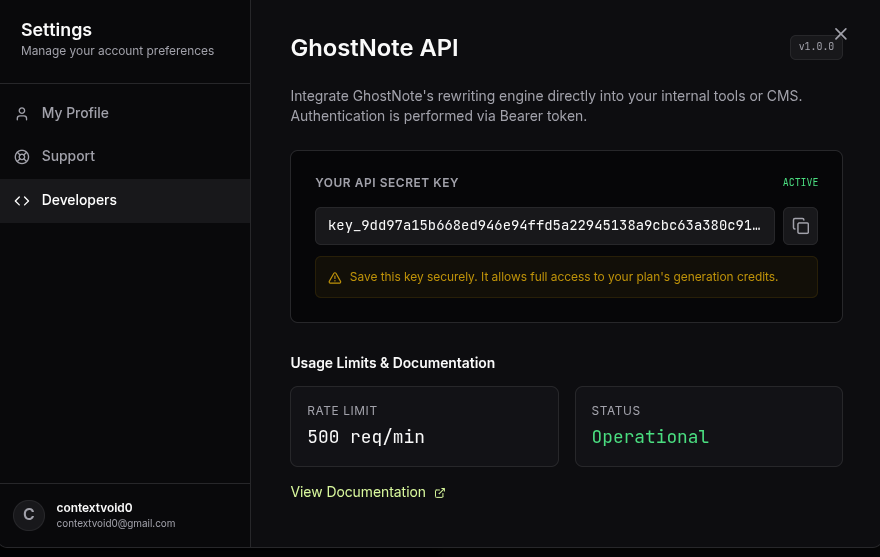This screenshot has width=880, height=557.
Task: Click the GhostNote API heading
Action: click(374, 48)
